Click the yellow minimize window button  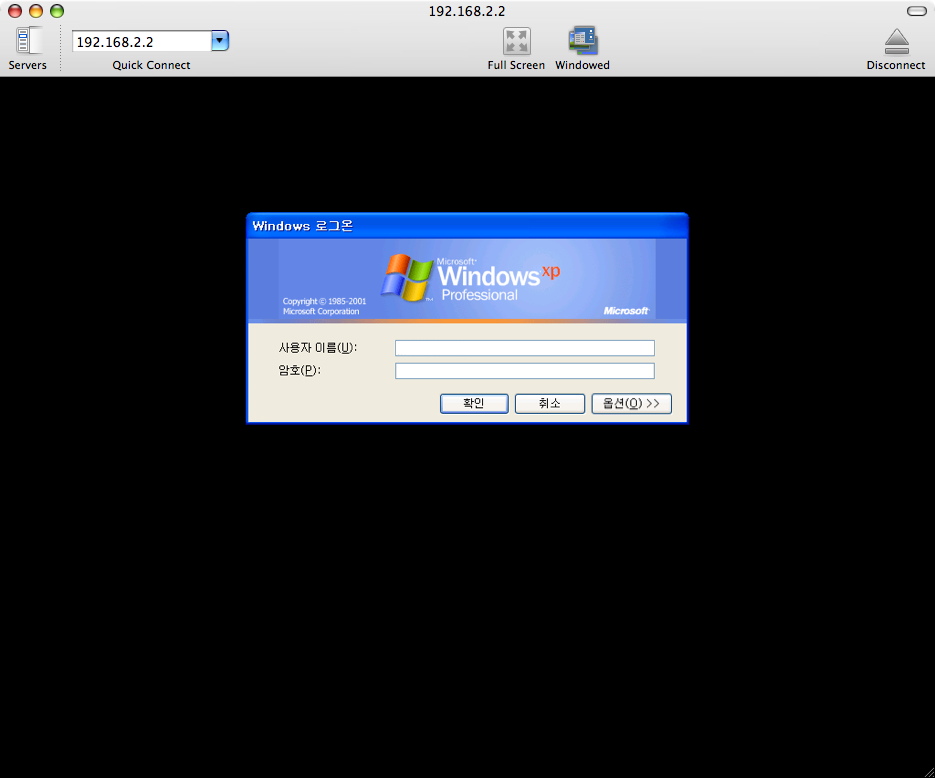tap(36, 11)
